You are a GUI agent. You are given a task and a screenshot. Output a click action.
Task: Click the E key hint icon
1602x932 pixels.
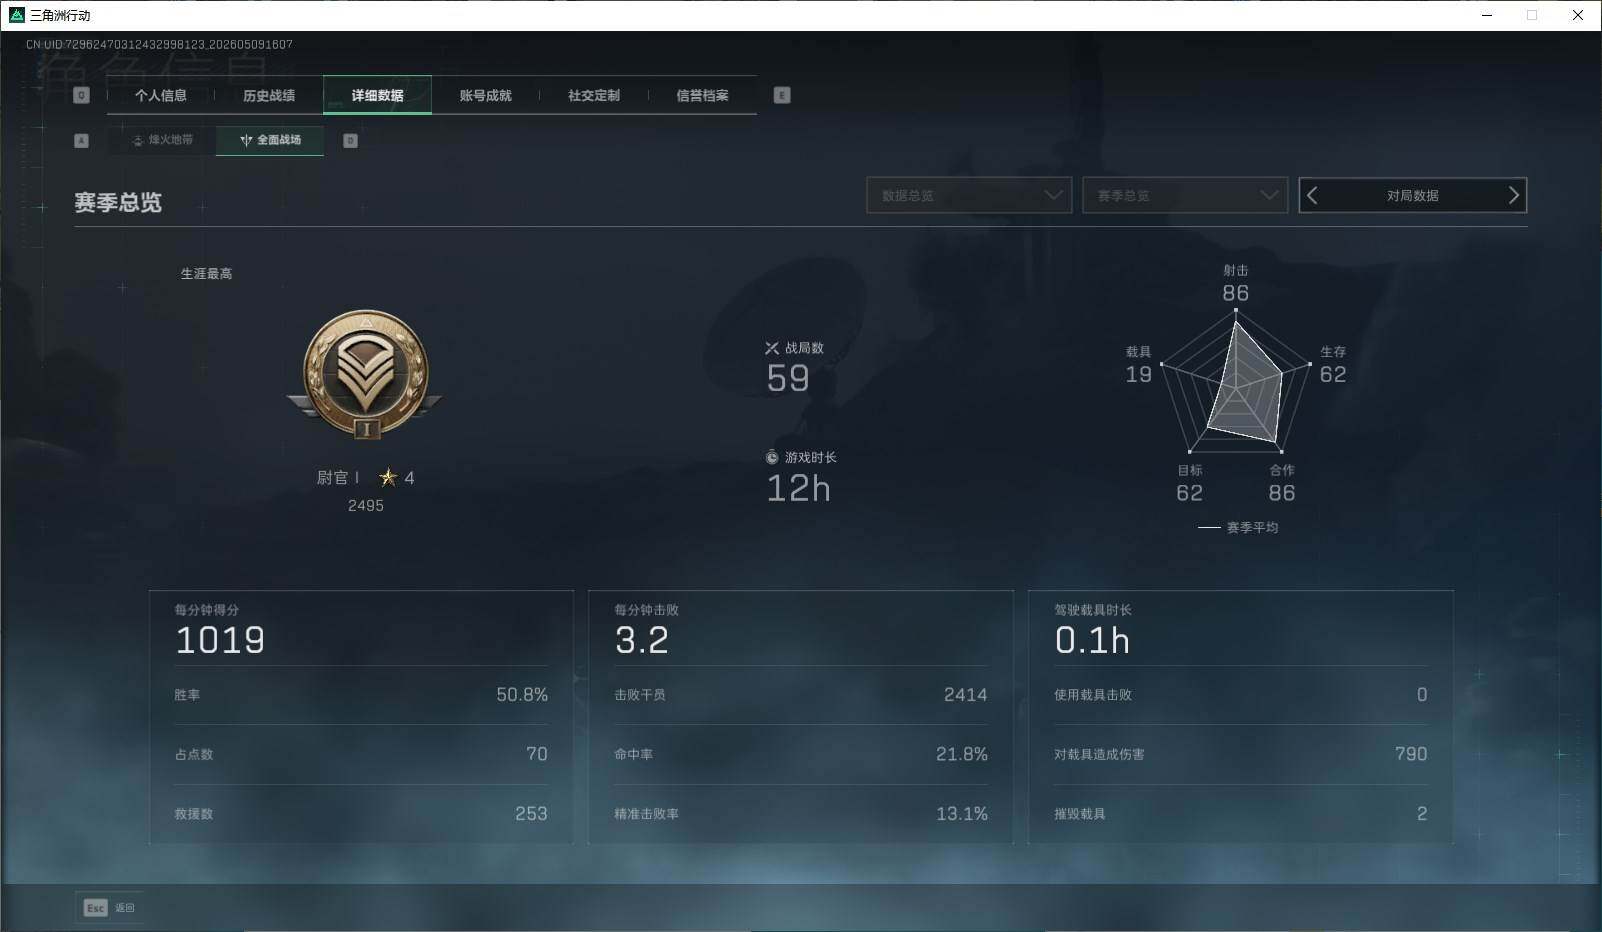[782, 95]
